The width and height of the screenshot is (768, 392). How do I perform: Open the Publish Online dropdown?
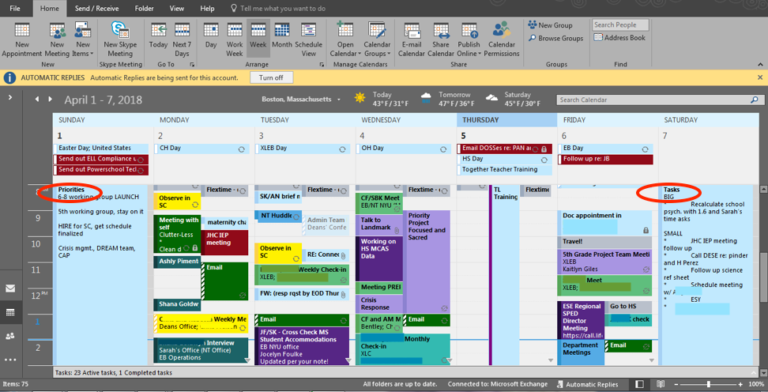coord(469,40)
